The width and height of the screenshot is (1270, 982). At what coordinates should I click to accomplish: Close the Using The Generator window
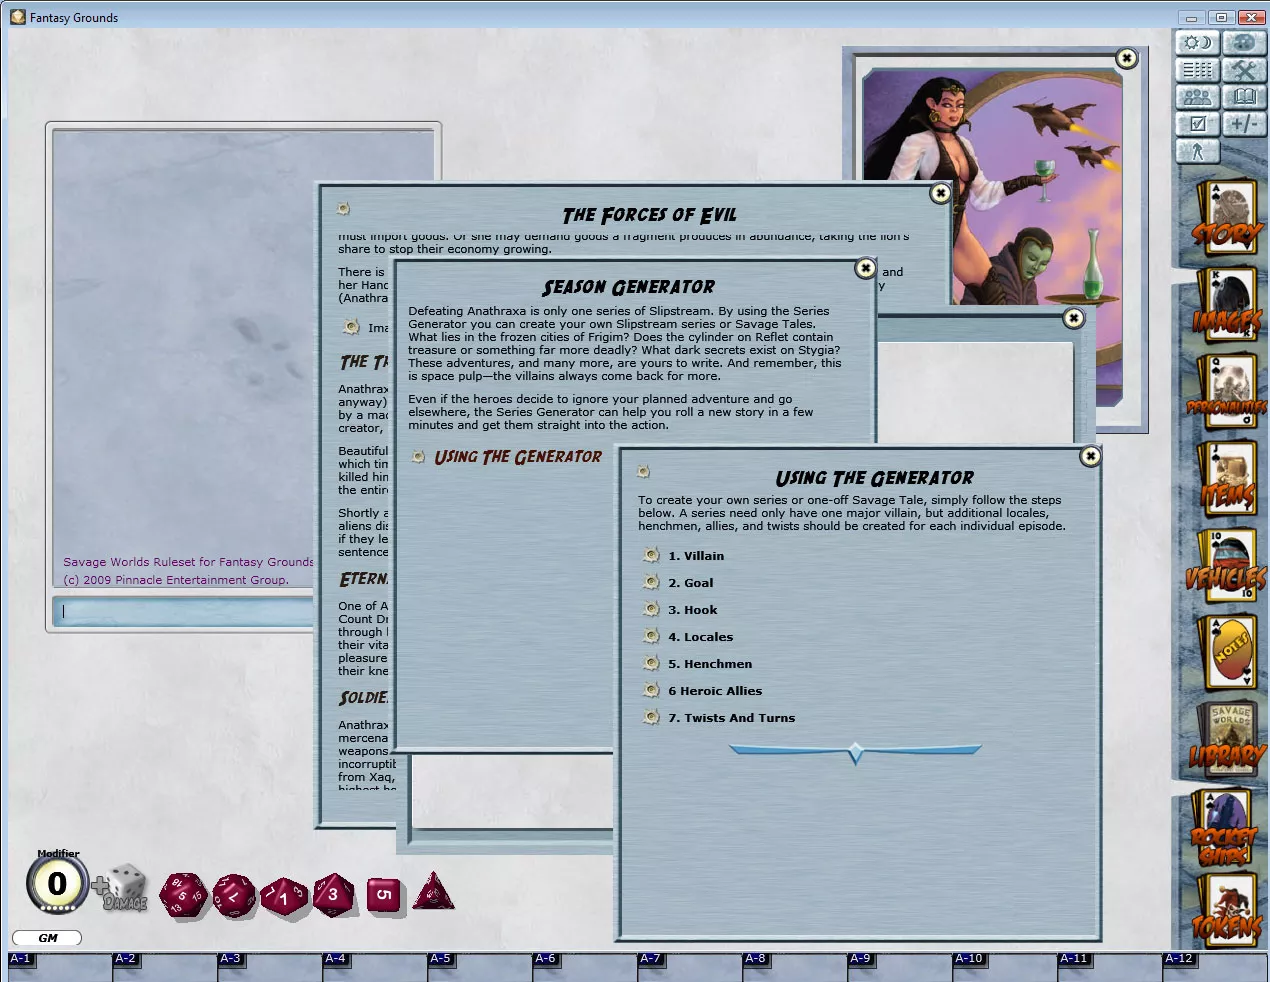[x=1090, y=456]
